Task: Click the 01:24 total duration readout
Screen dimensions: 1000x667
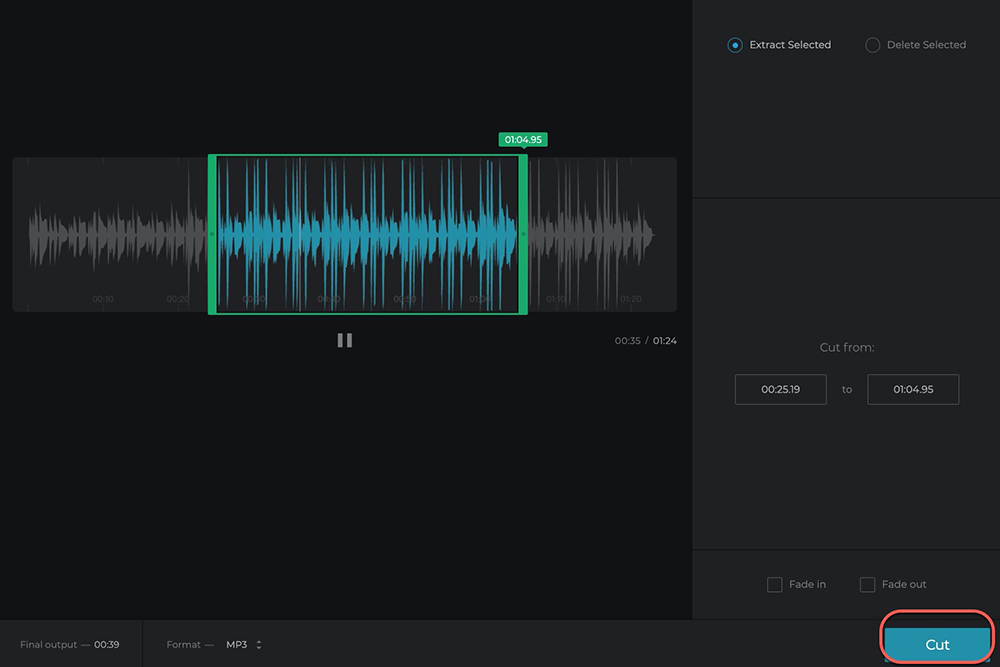Action: pos(665,341)
